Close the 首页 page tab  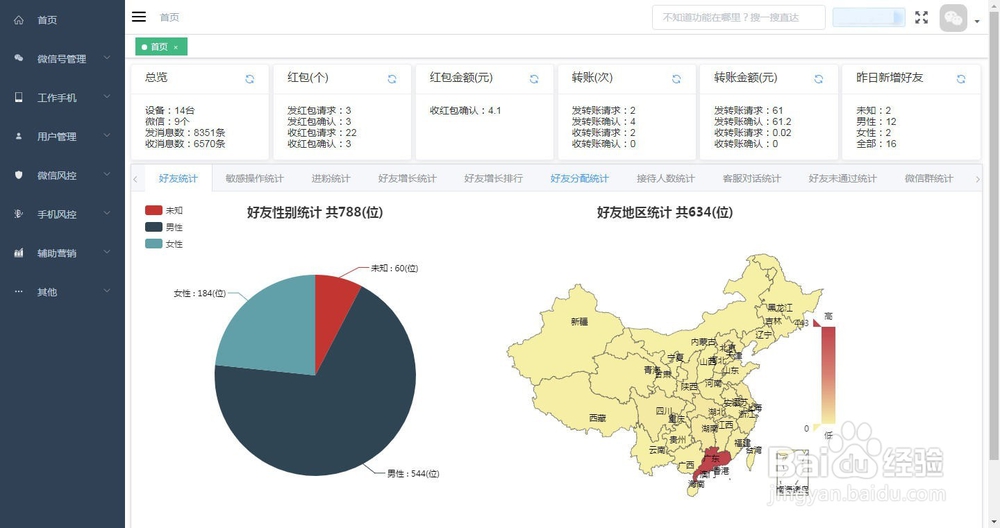coord(175,47)
